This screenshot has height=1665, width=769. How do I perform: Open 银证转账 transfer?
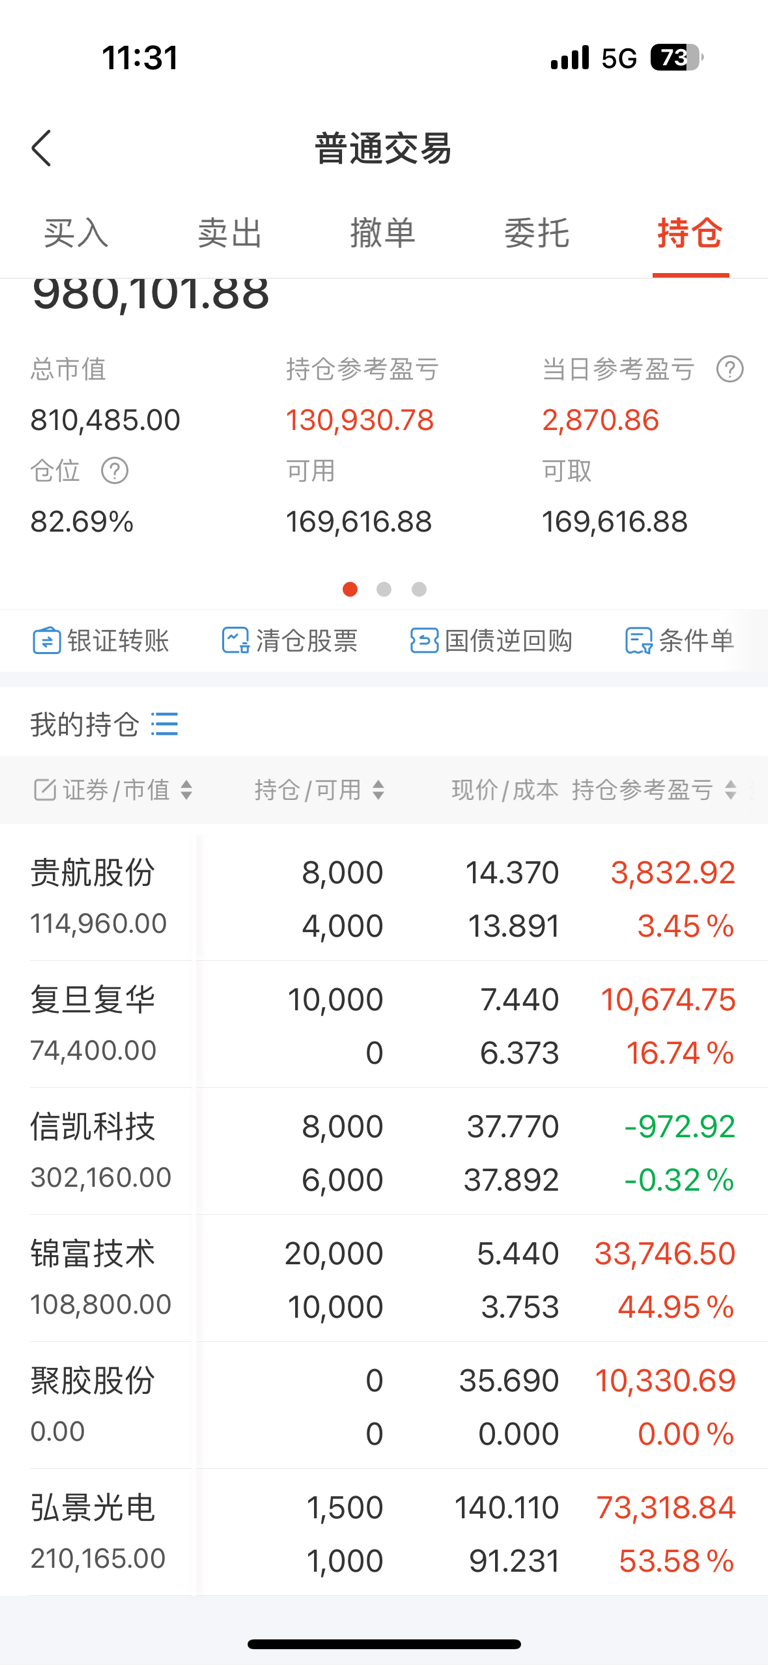(x=101, y=641)
